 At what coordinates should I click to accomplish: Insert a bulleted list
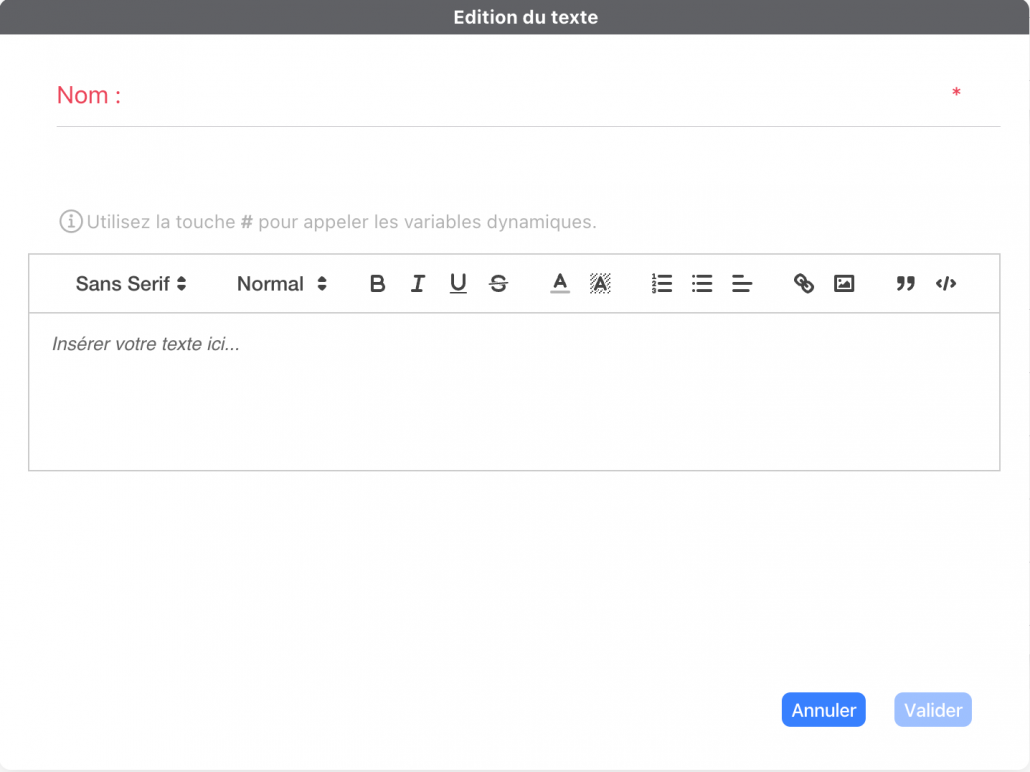pyautogui.click(x=702, y=284)
